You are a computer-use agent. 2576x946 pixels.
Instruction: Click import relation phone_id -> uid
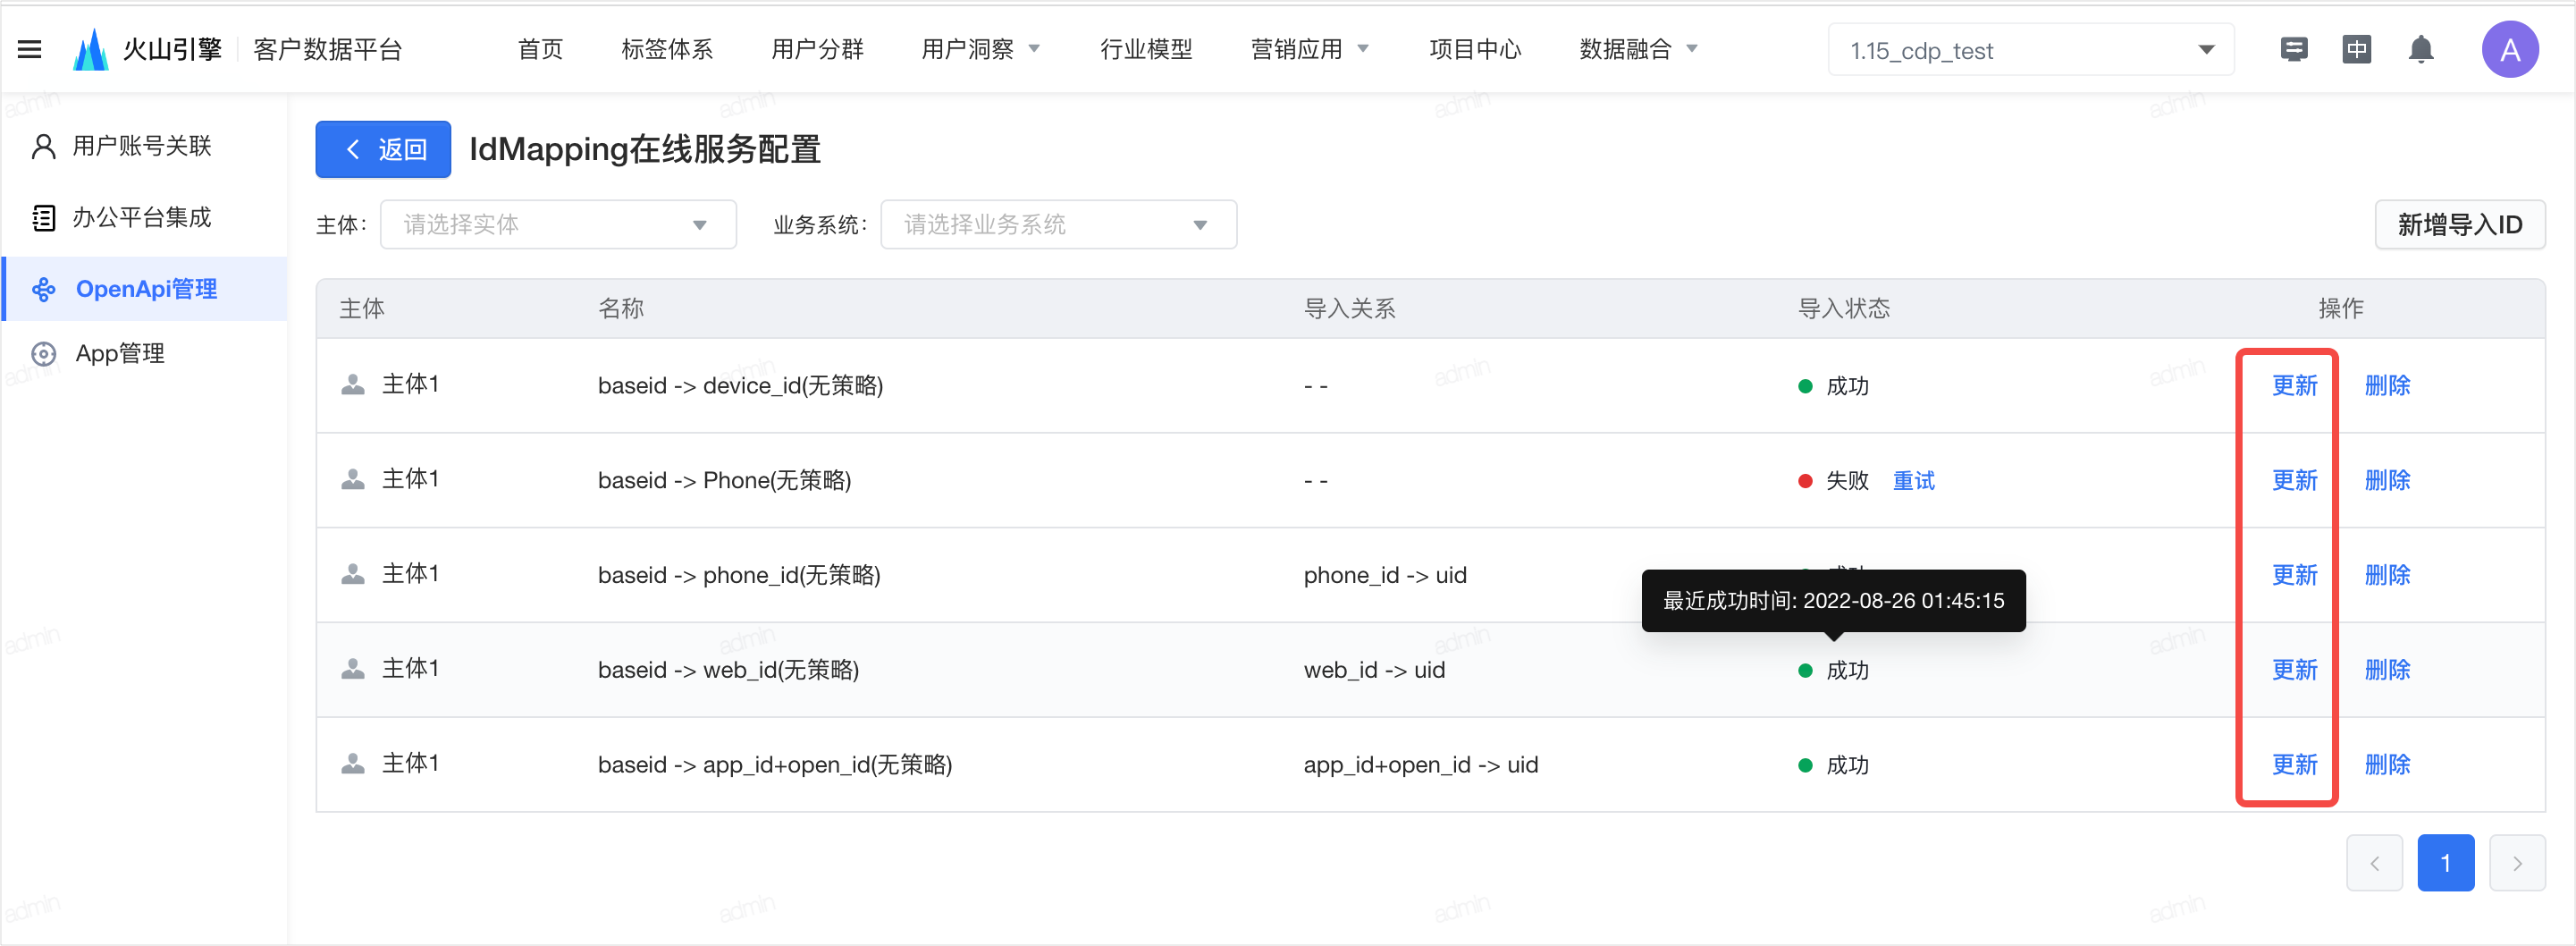point(1385,575)
